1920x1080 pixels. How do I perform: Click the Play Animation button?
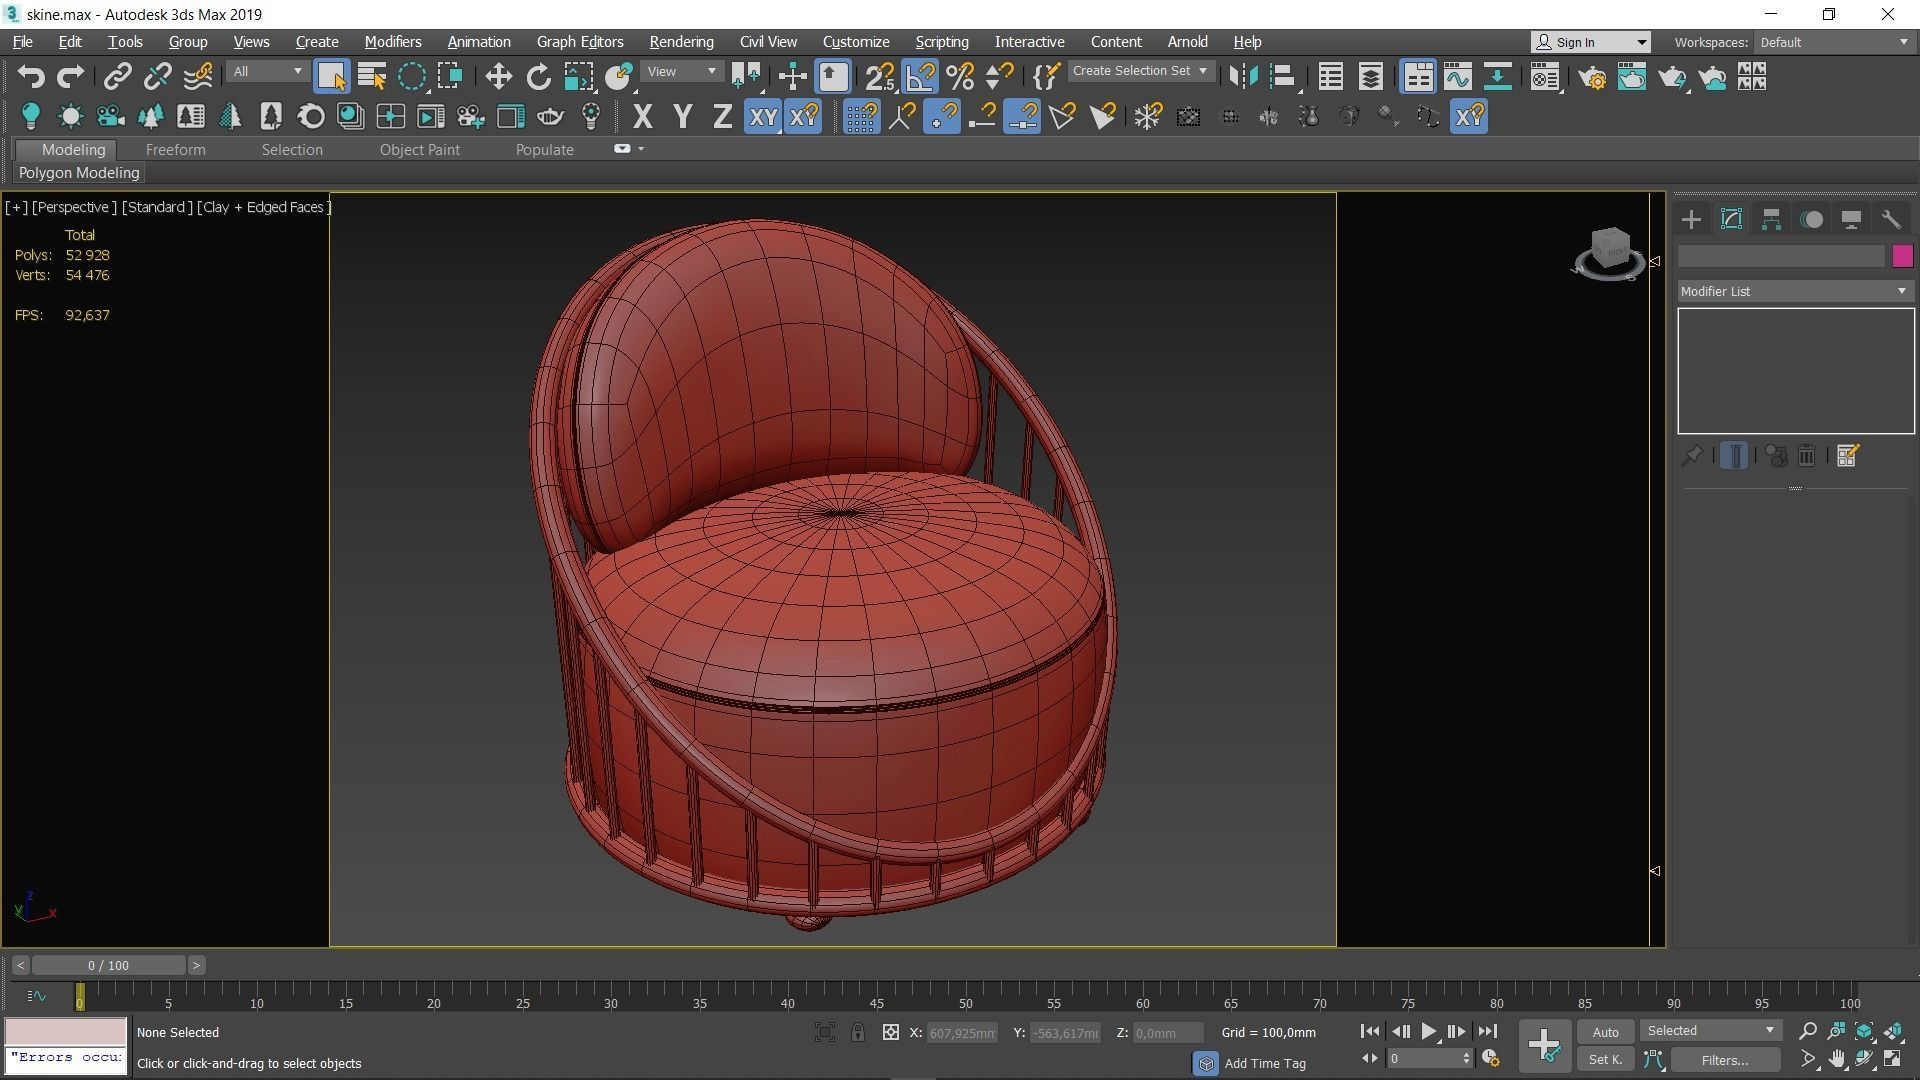point(1428,1032)
